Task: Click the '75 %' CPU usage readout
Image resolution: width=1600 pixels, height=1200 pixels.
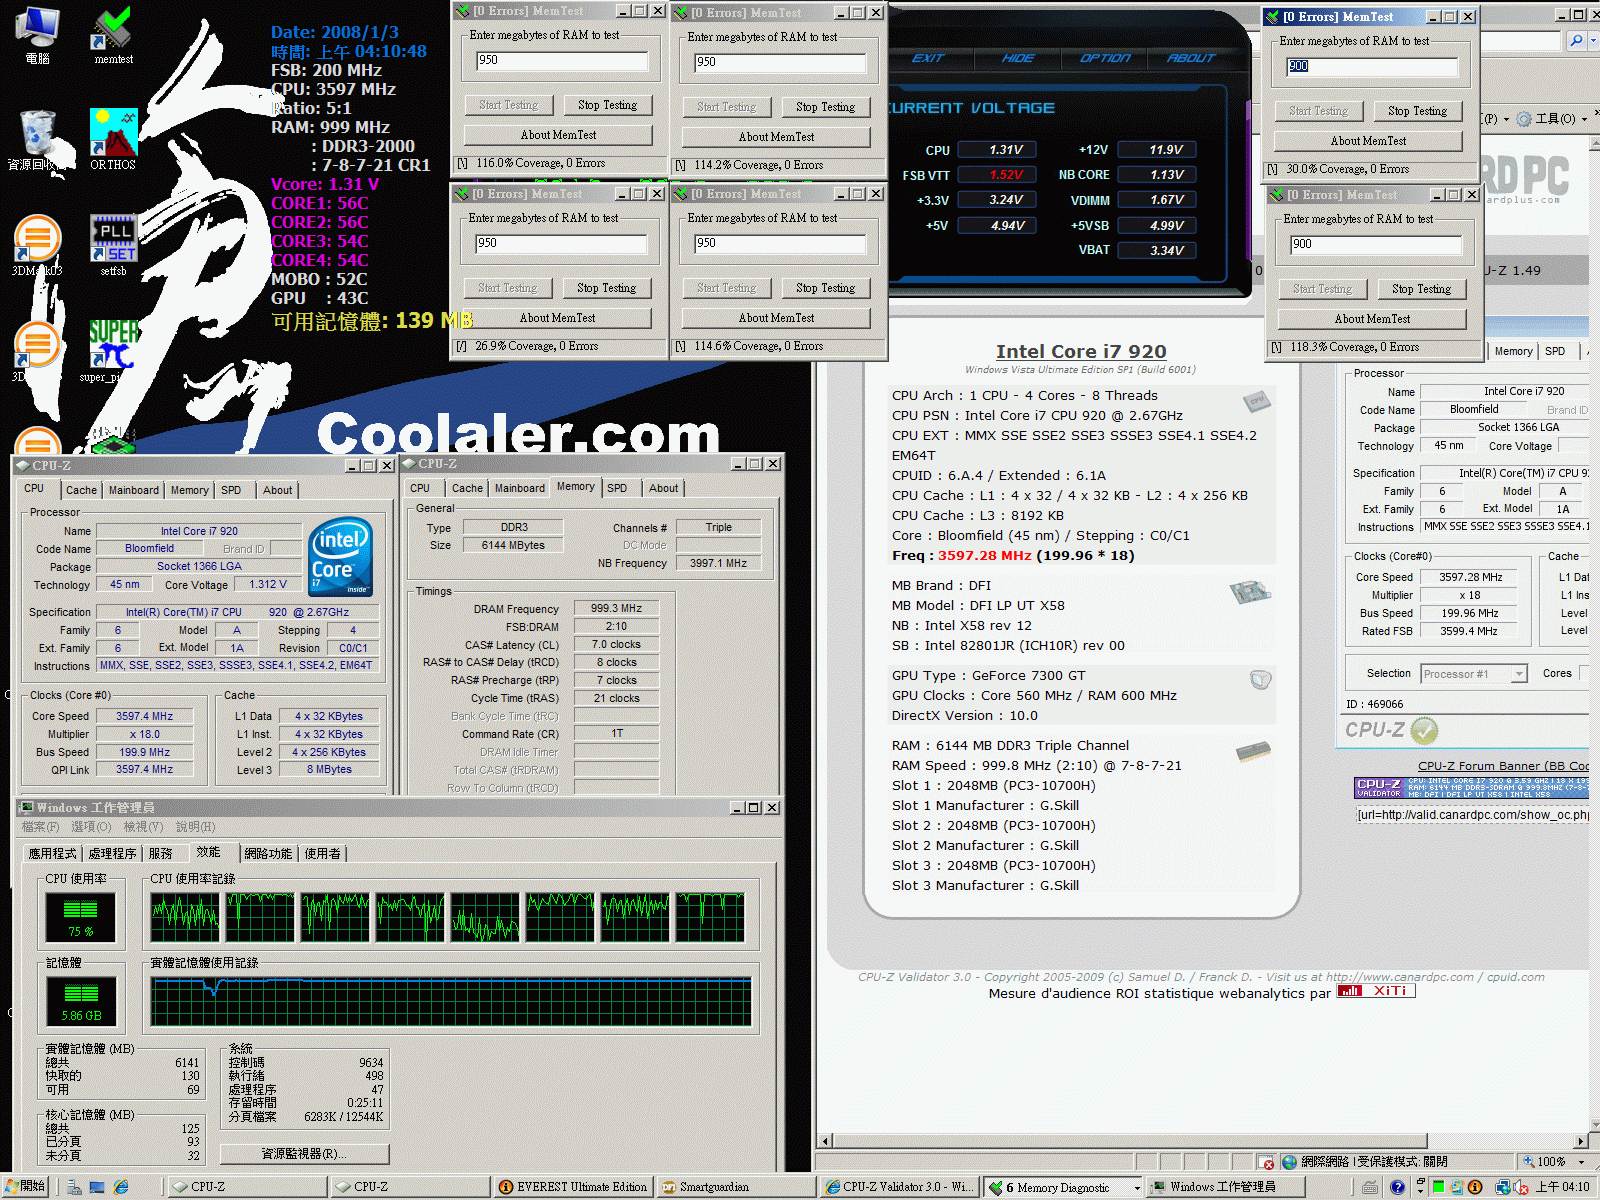Action: [x=81, y=931]
